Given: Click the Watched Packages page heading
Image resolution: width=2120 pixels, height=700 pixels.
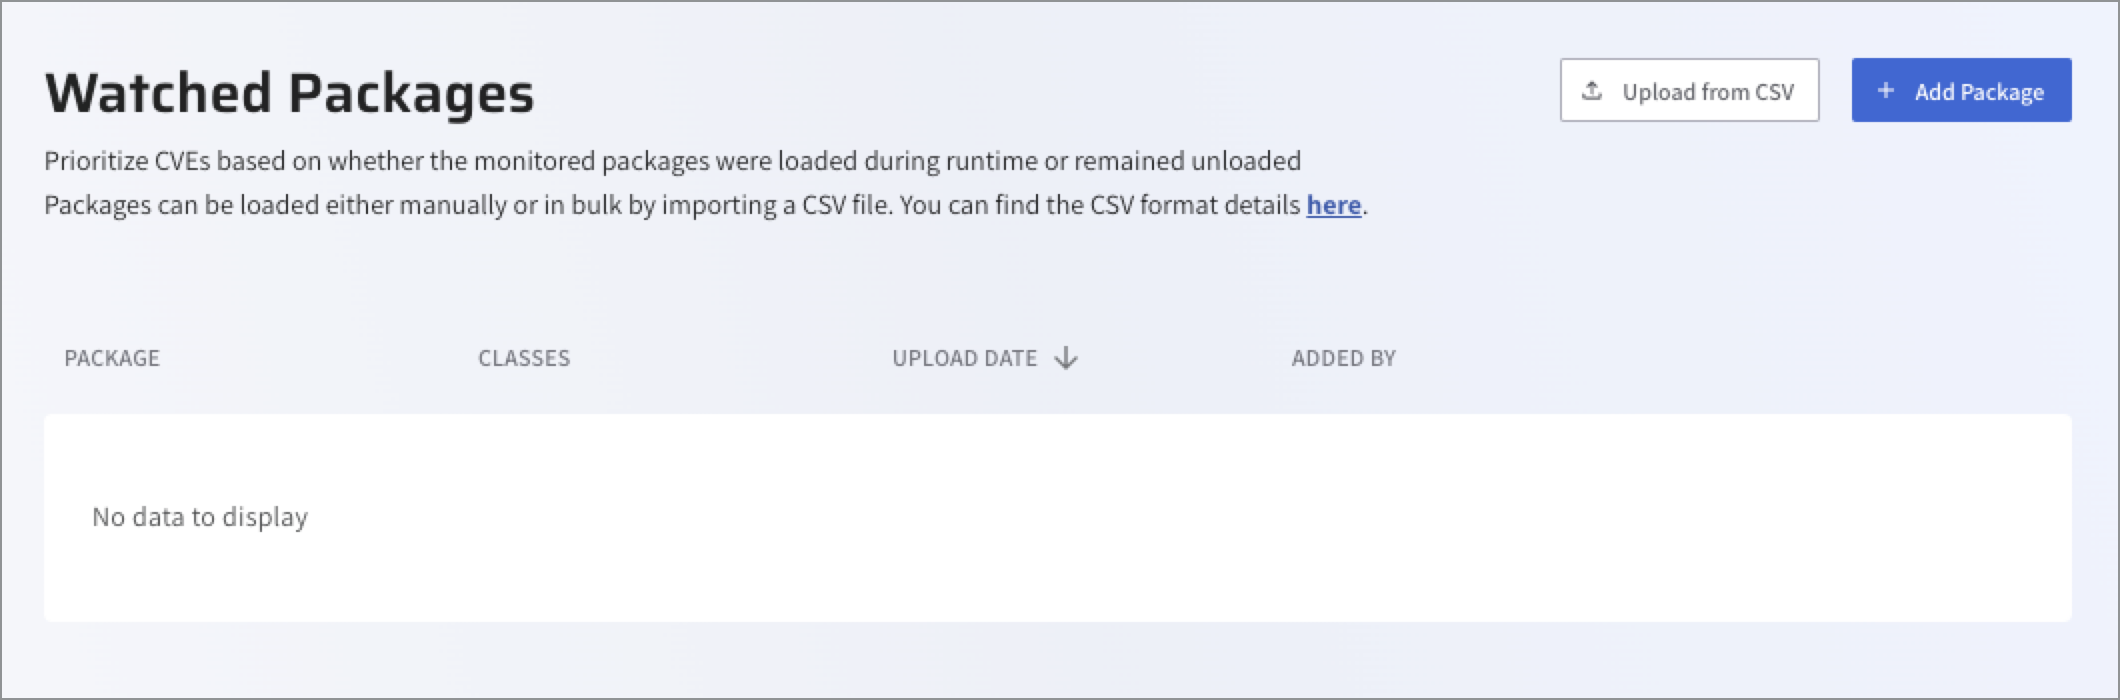Looking at the screenshot, I should point(290,93).
